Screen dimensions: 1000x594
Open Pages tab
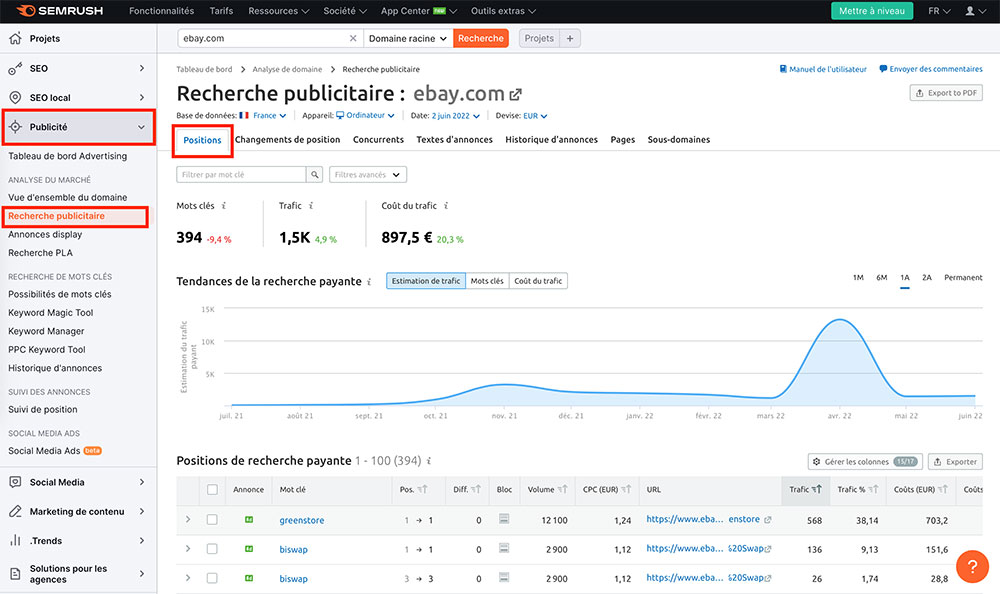(x=622, y=140)
